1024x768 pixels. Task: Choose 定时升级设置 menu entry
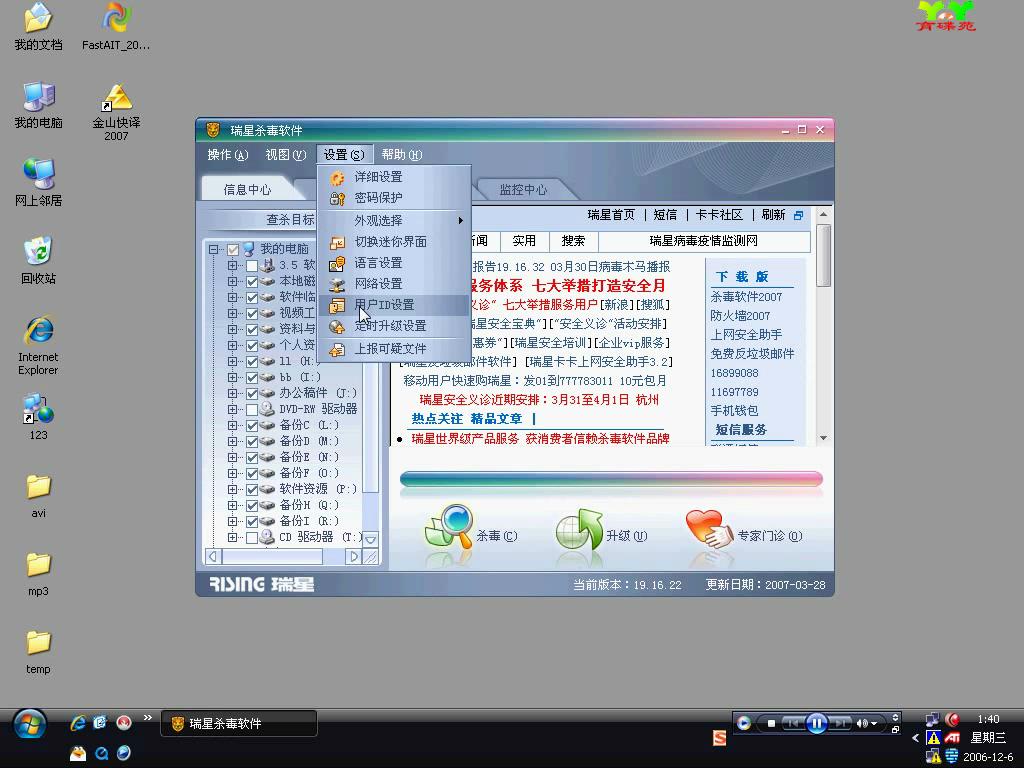click(x=393, y=326)
